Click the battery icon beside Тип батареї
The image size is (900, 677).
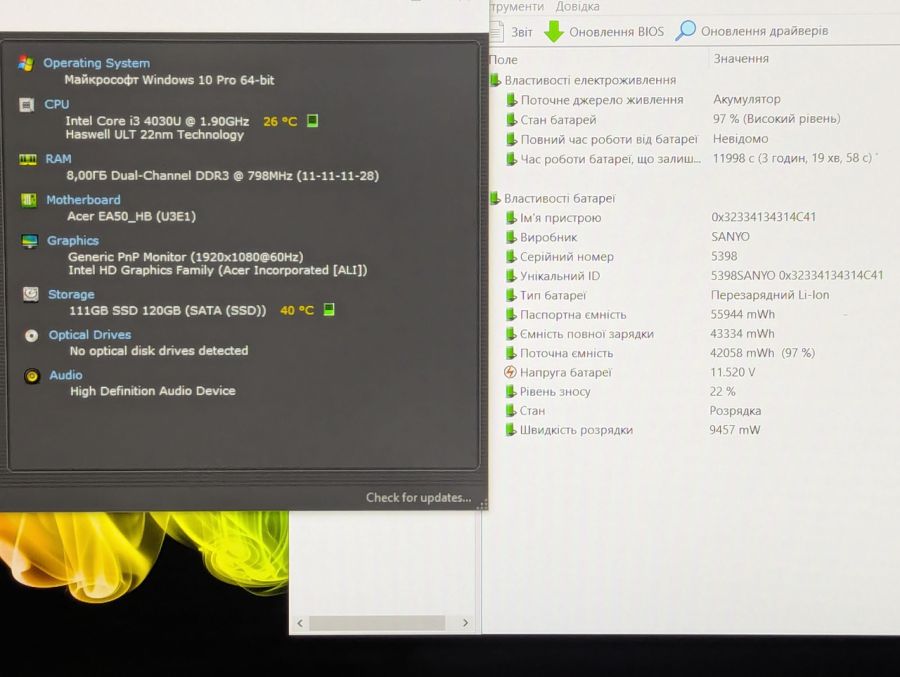pyautogui.click(x=510, y=295)
